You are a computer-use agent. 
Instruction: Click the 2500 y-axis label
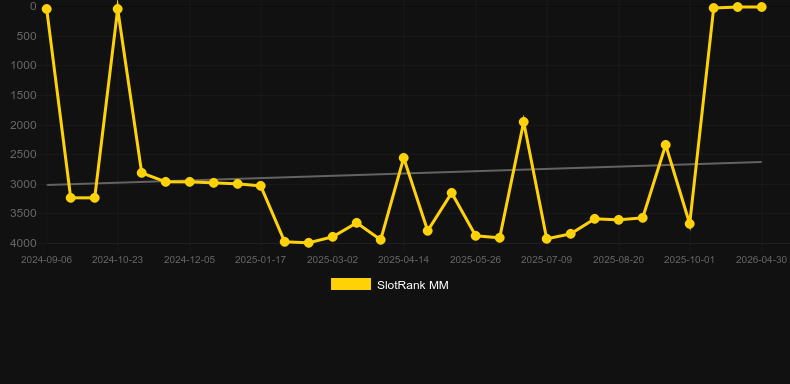pyautogui.click(x=23, y=154)
